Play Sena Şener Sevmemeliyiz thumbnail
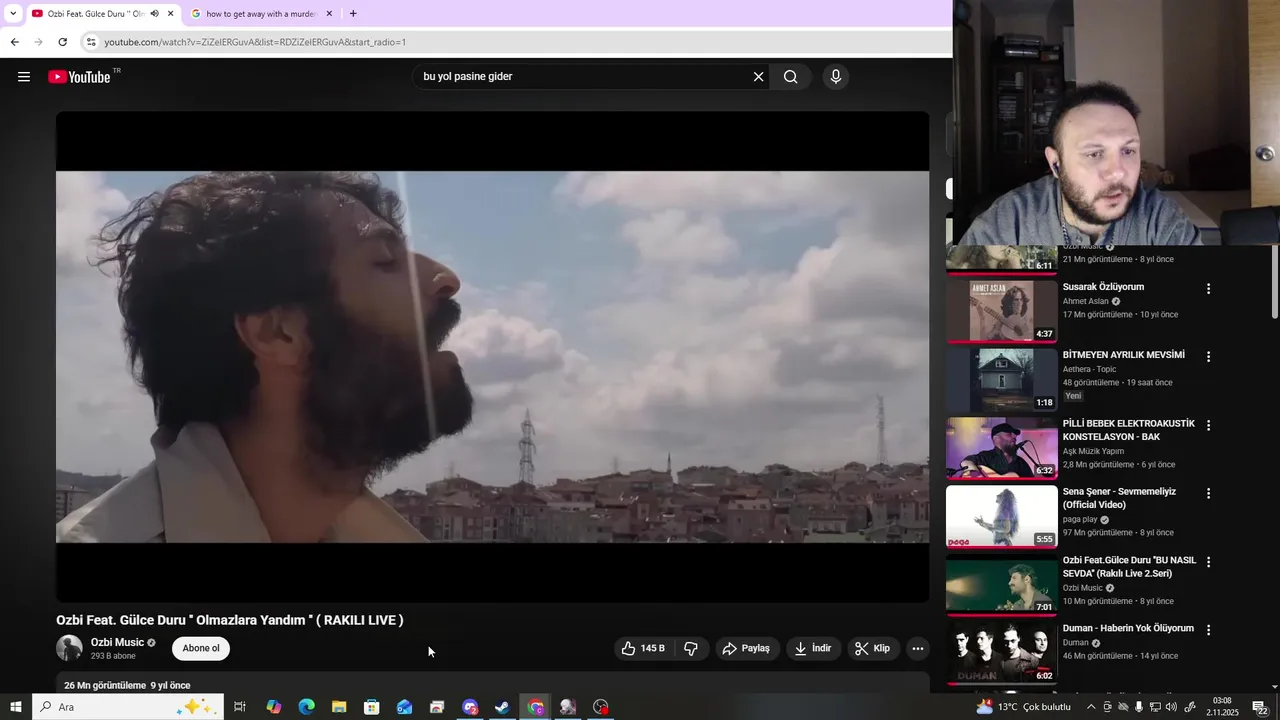The width and height of the screenshot is (1280, 720). click(x=1001, y=516)
